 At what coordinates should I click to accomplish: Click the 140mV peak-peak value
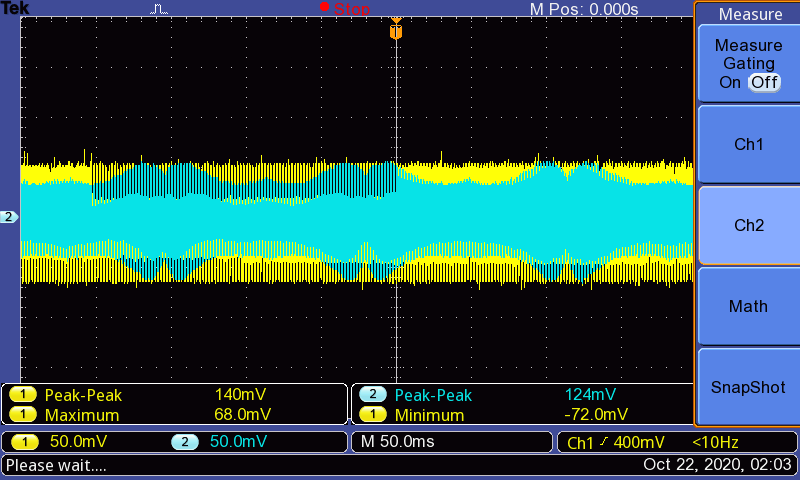[240, 394]
